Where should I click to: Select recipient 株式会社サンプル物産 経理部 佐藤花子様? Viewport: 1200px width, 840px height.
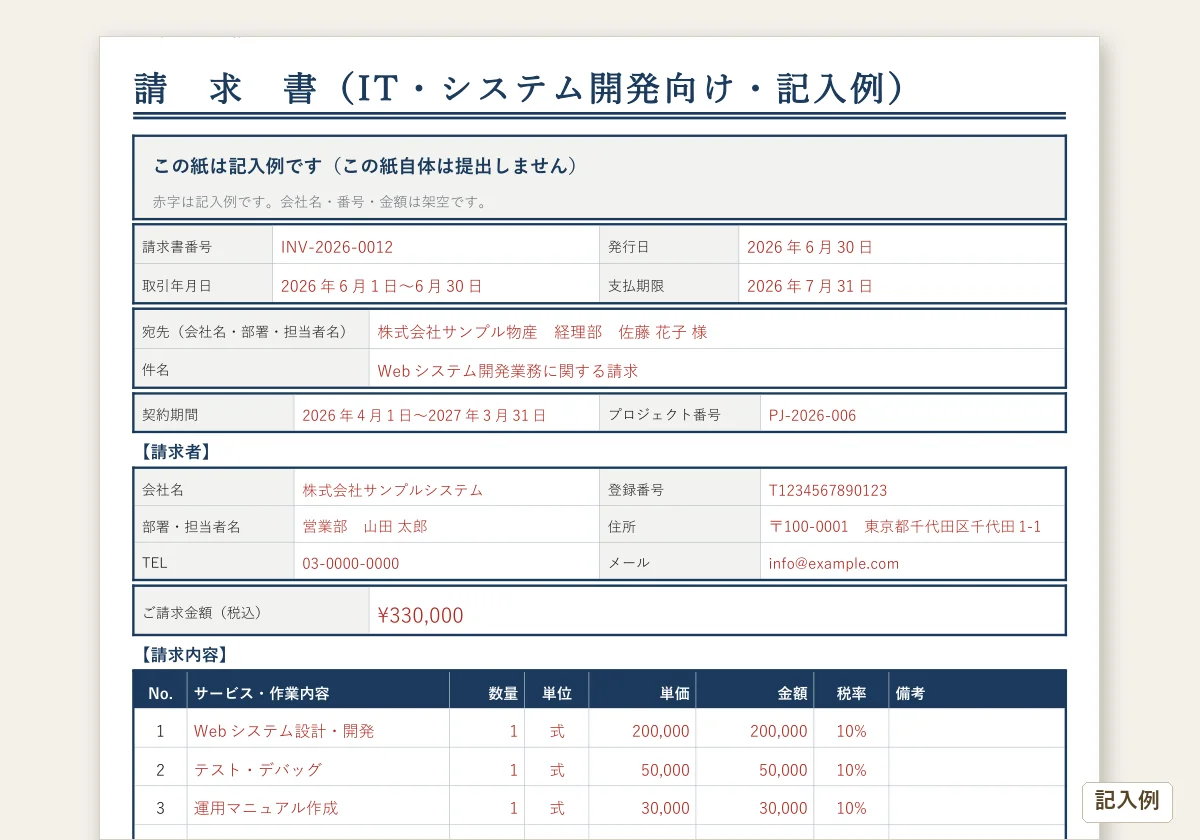click(x=542, y=332)
